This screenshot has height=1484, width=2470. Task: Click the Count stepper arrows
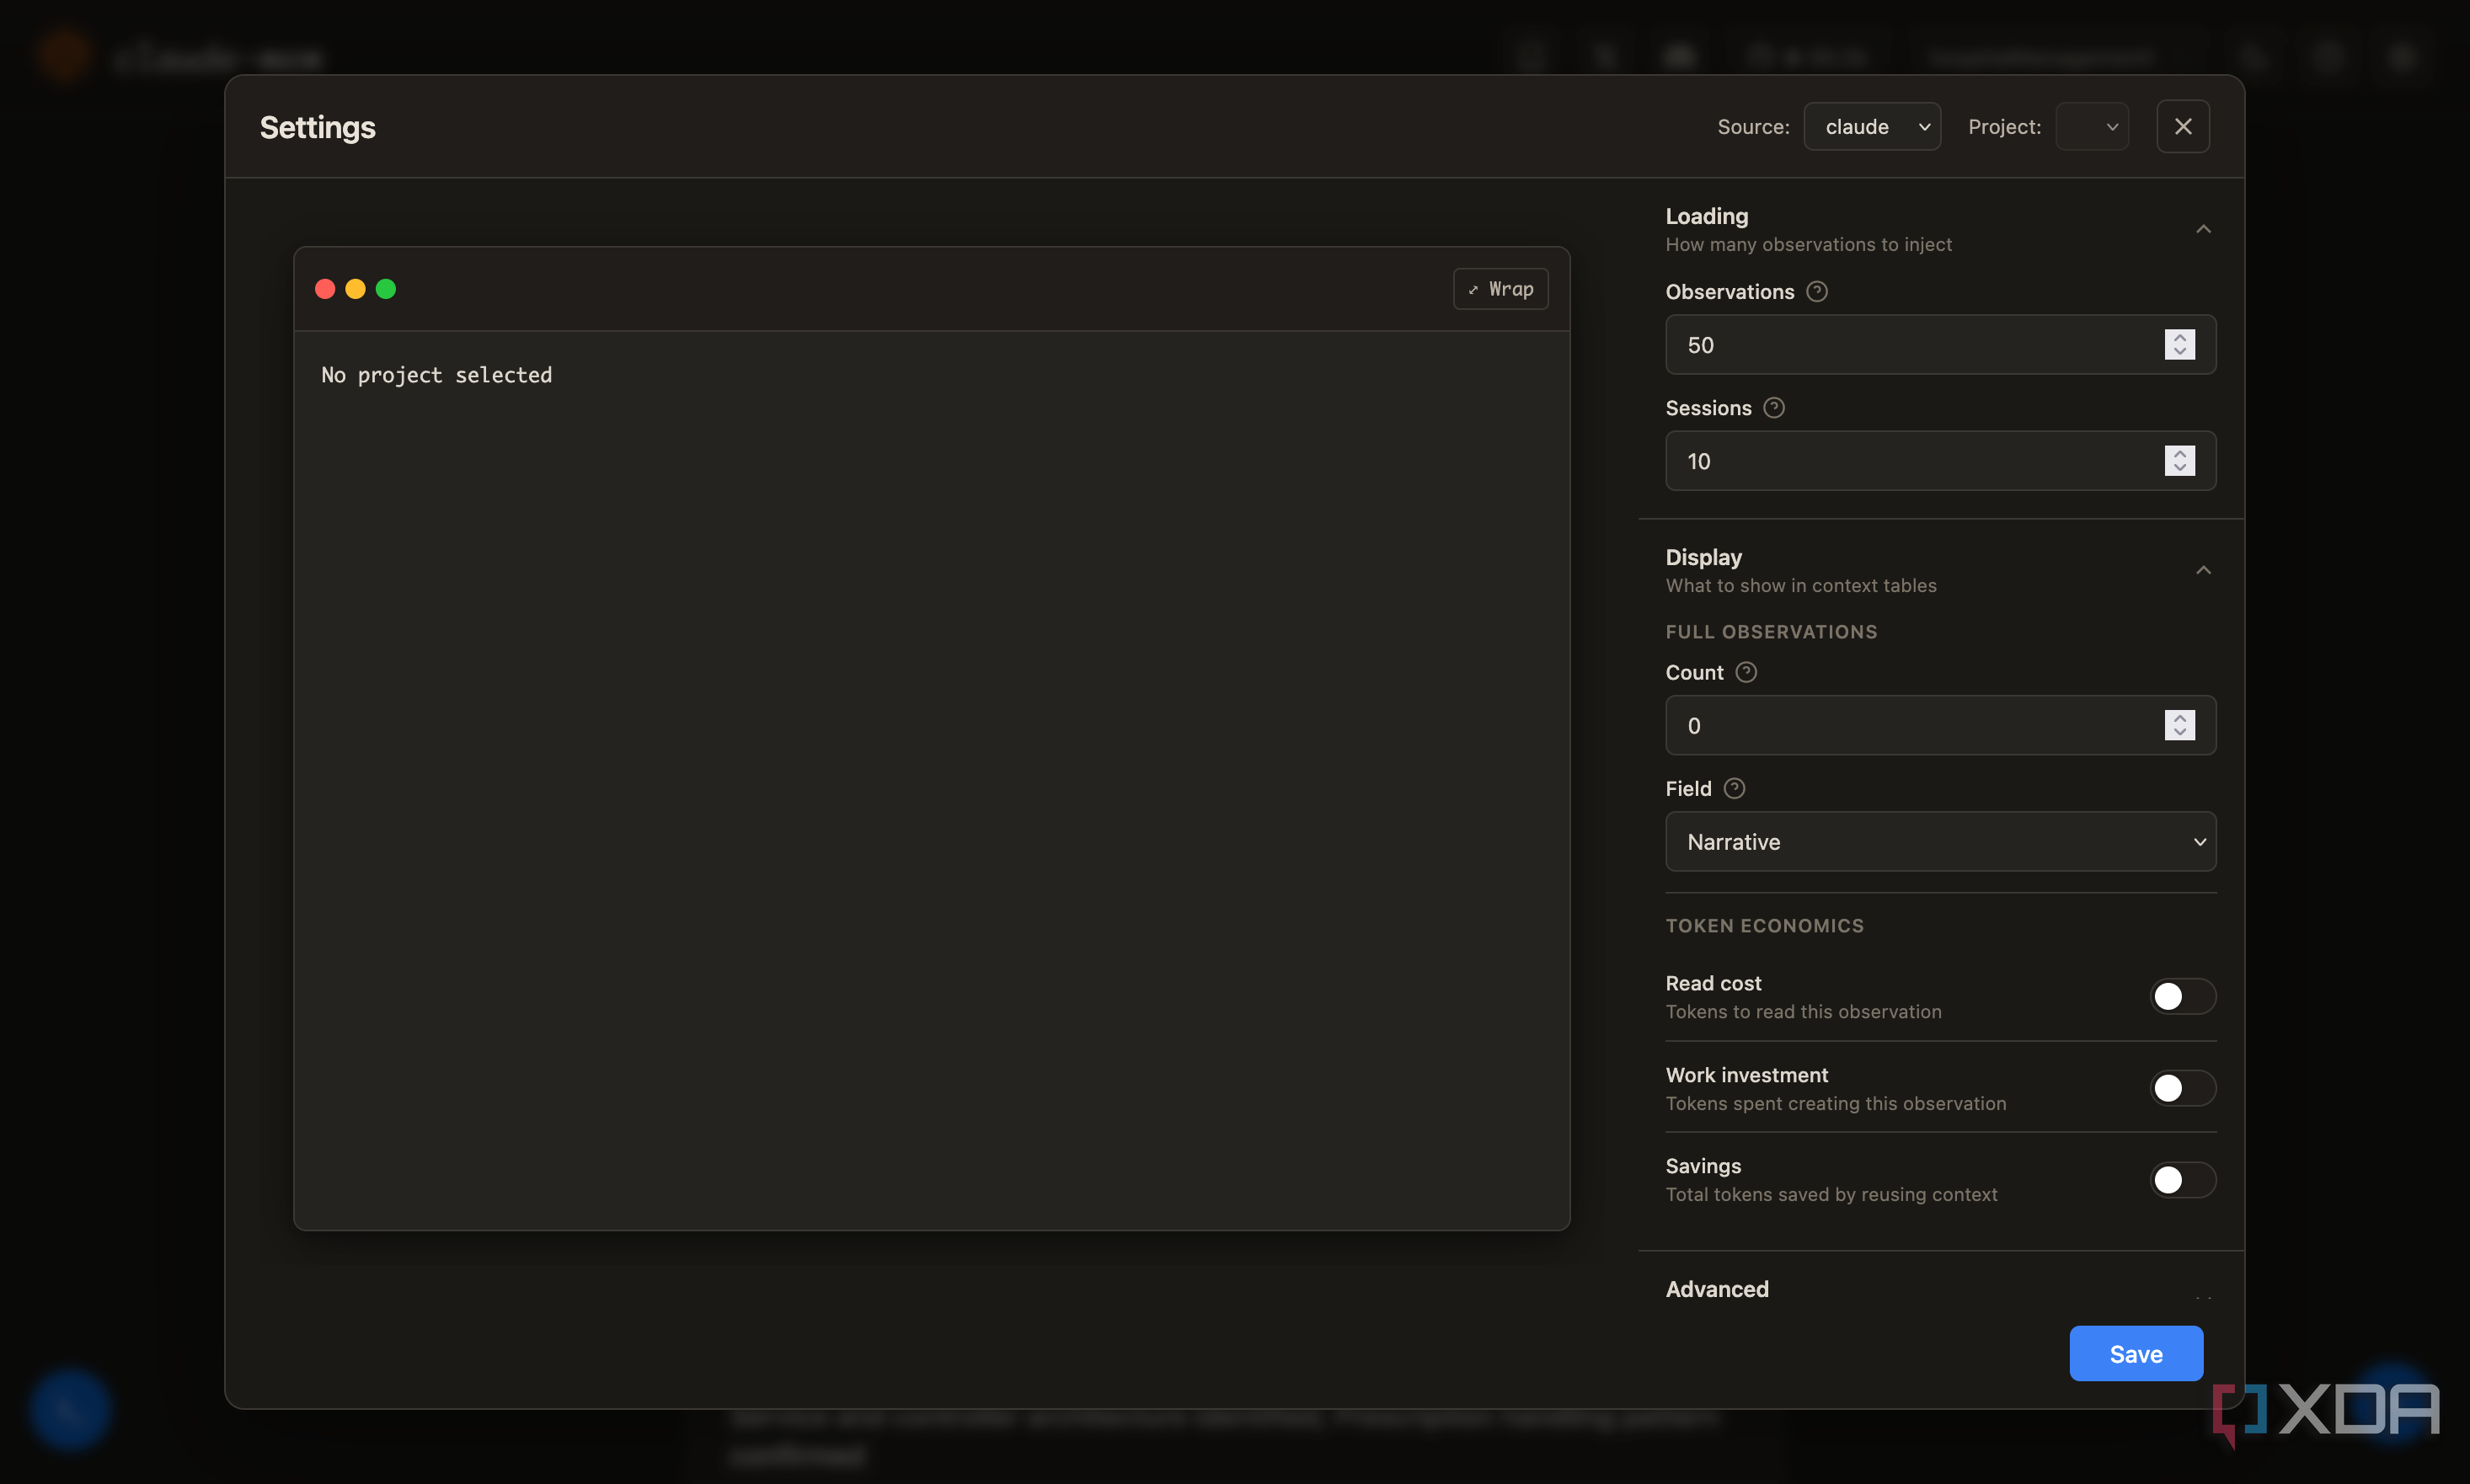[x=2180, y=725]
